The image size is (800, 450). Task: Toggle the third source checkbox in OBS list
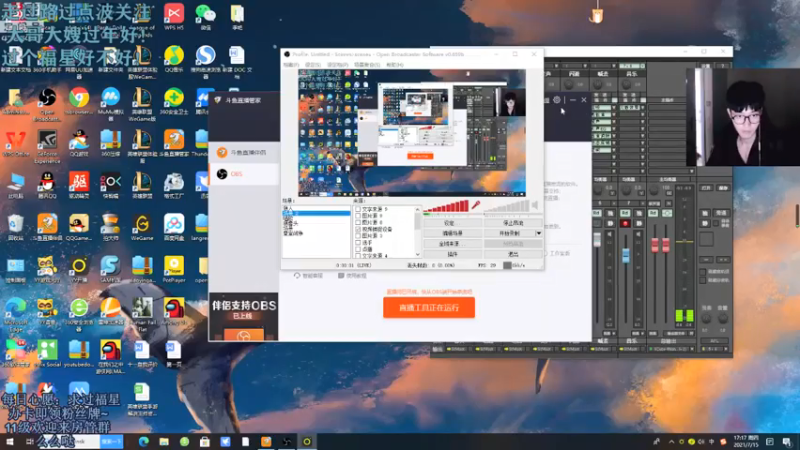coord(358,222)
